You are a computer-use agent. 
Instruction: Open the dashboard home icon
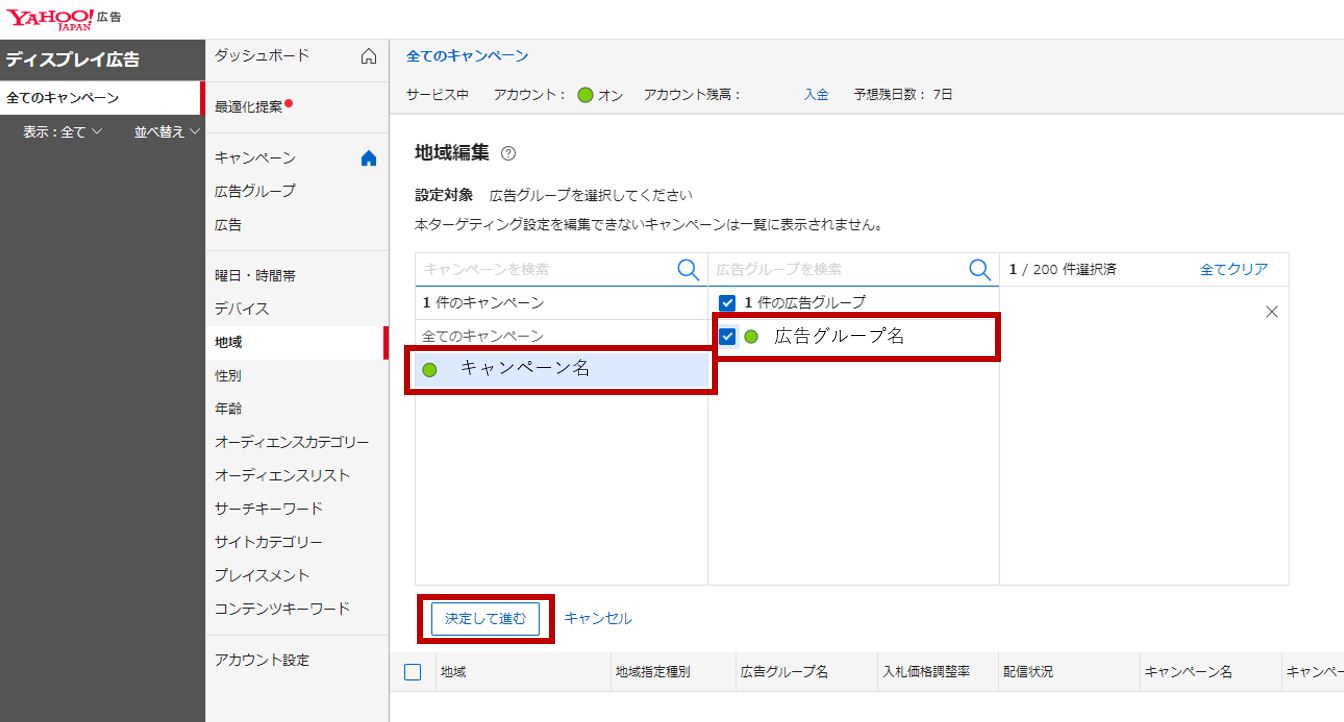tap(369, 56)
